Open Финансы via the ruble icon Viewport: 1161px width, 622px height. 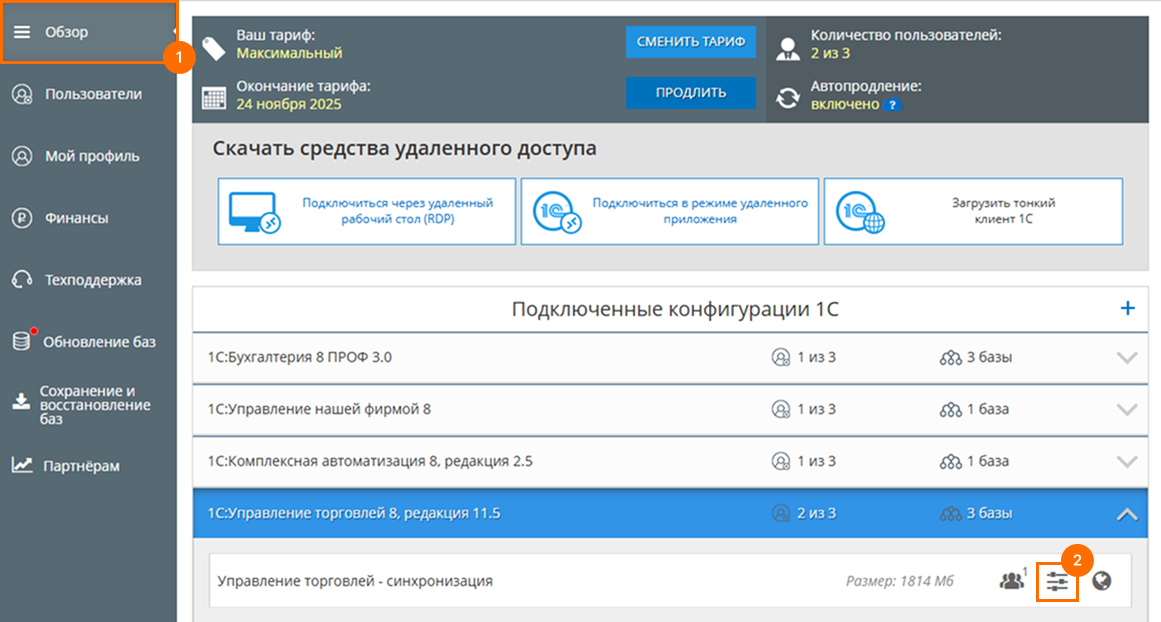click(x=20, y=217)
